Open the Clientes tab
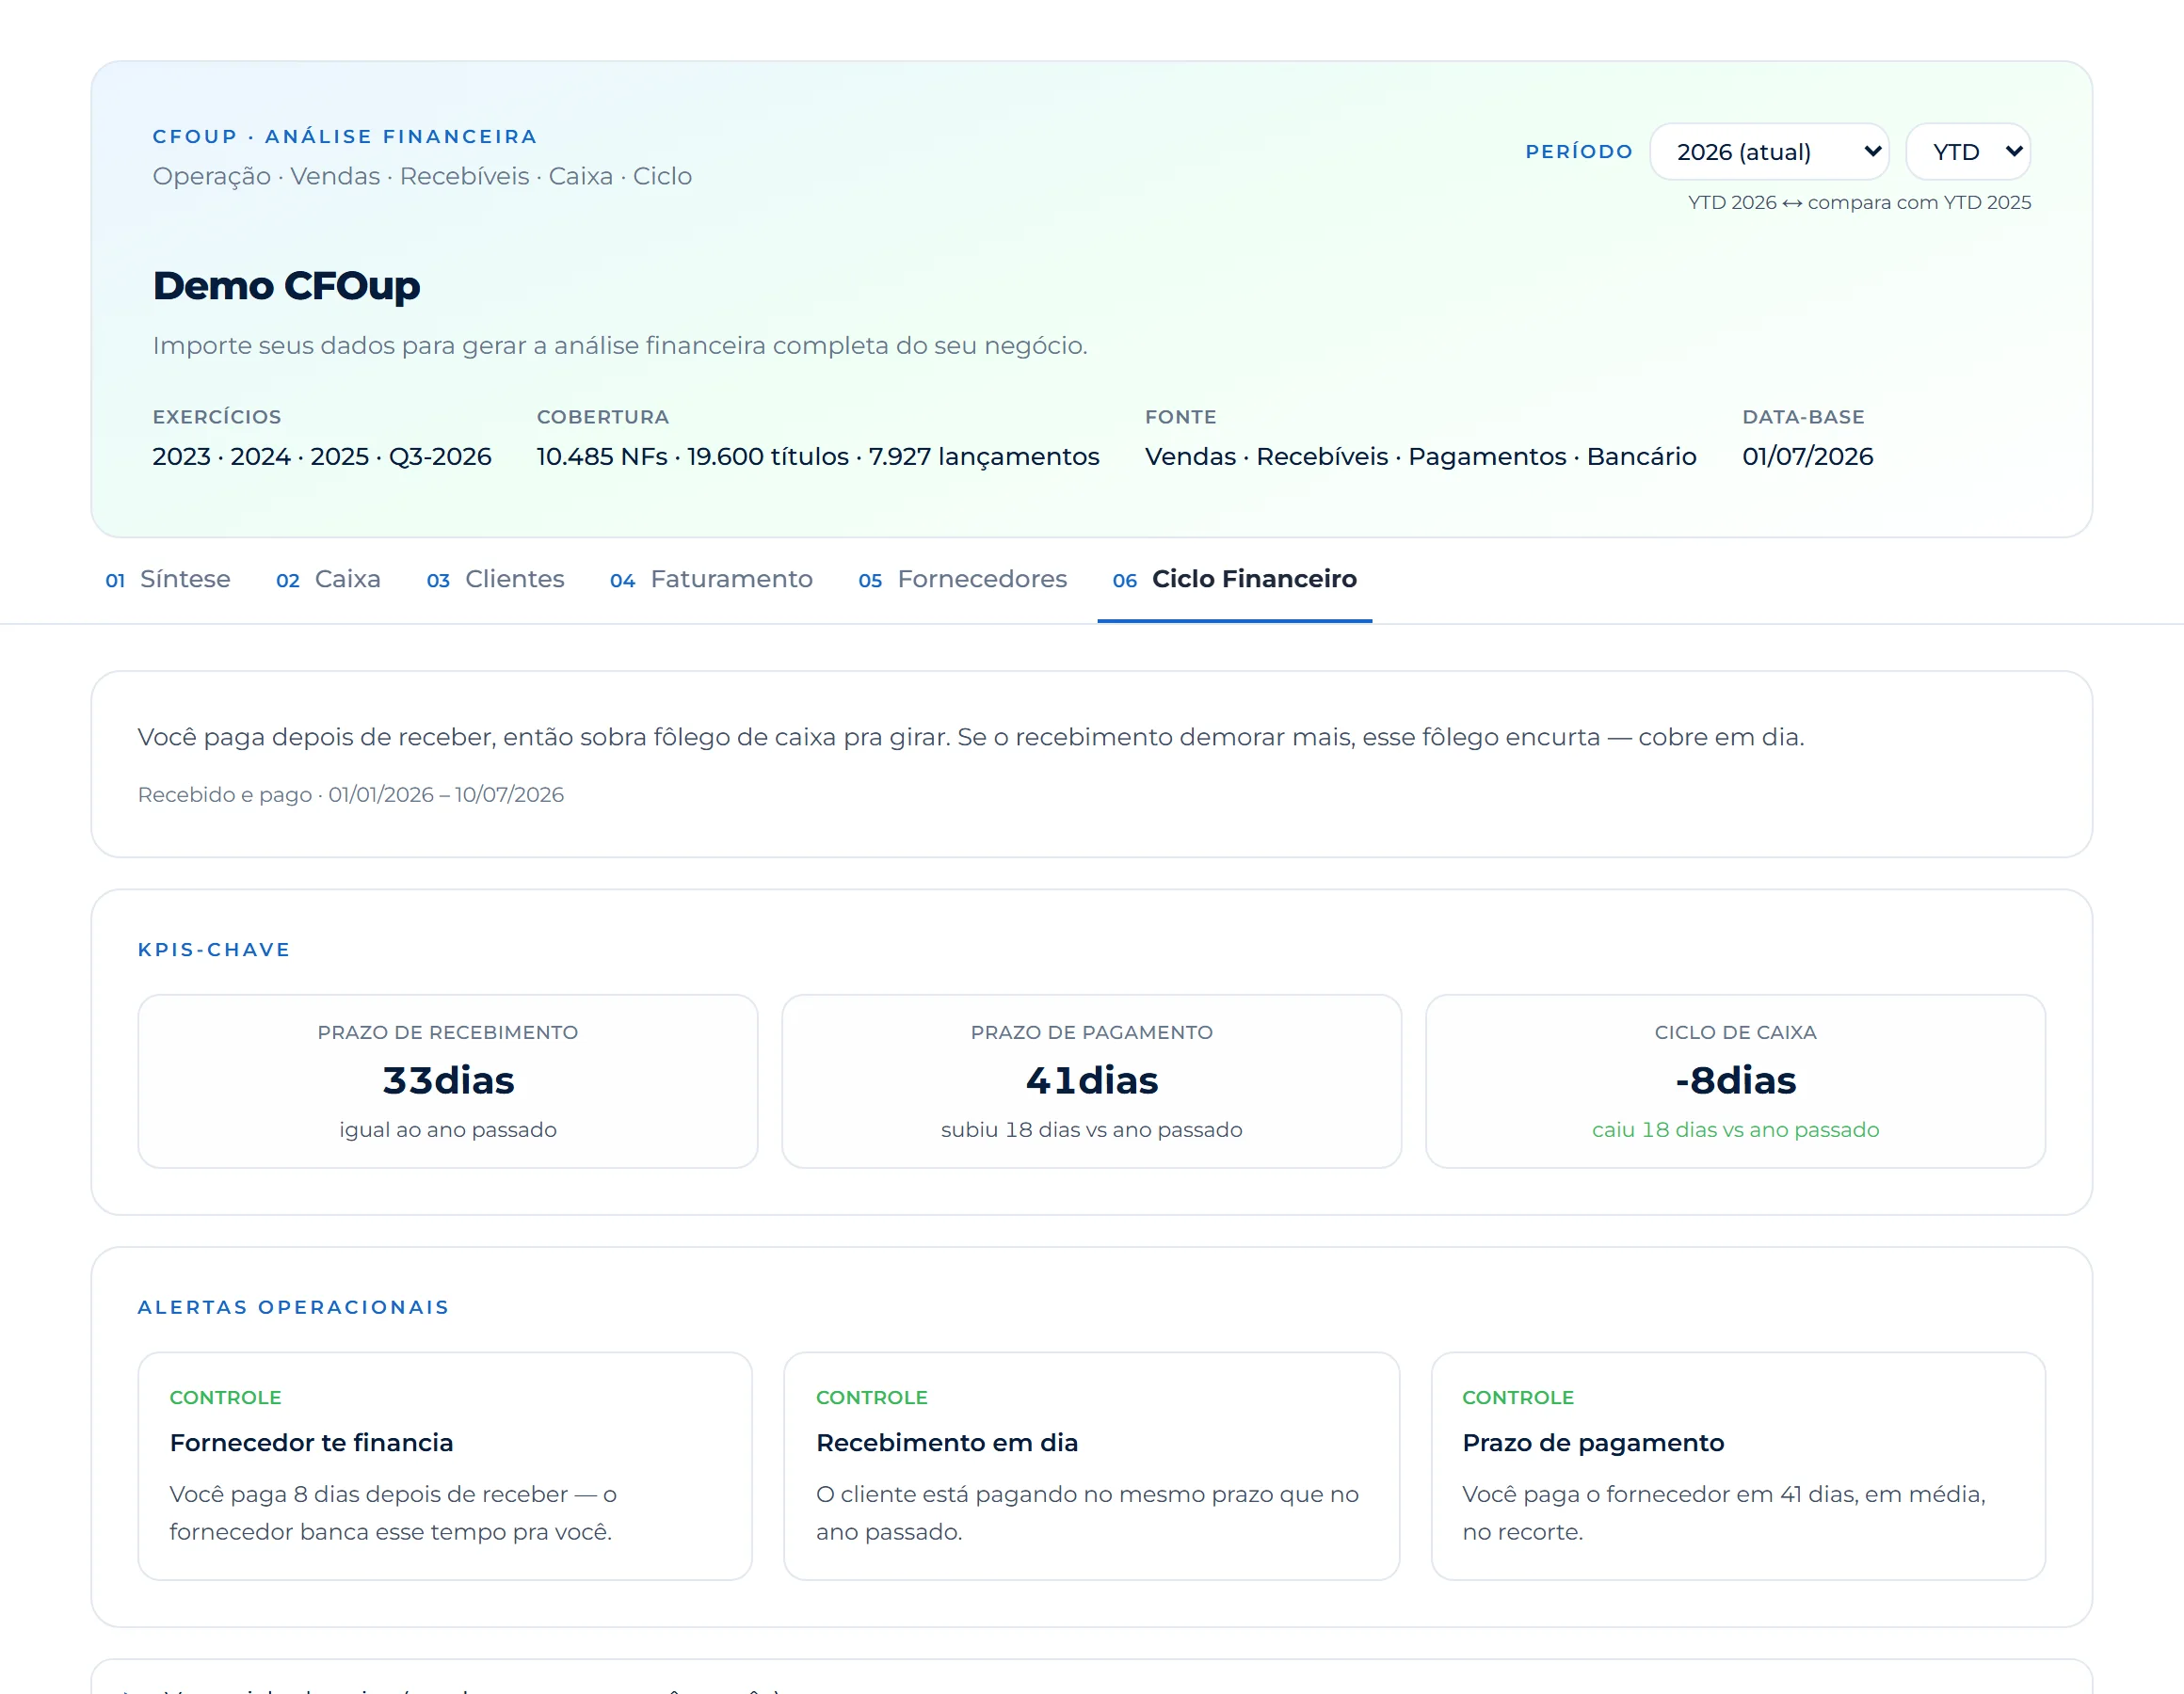 coord(495,579)
